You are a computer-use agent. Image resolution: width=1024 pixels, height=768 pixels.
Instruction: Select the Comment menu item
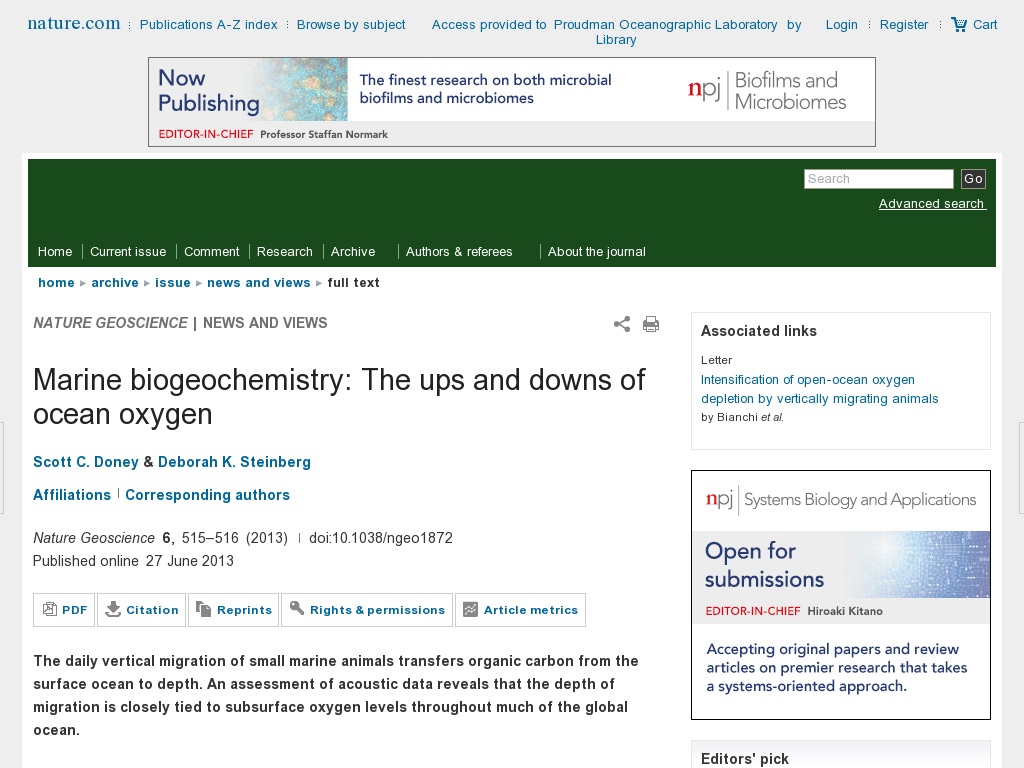click(x=212, y=251)
